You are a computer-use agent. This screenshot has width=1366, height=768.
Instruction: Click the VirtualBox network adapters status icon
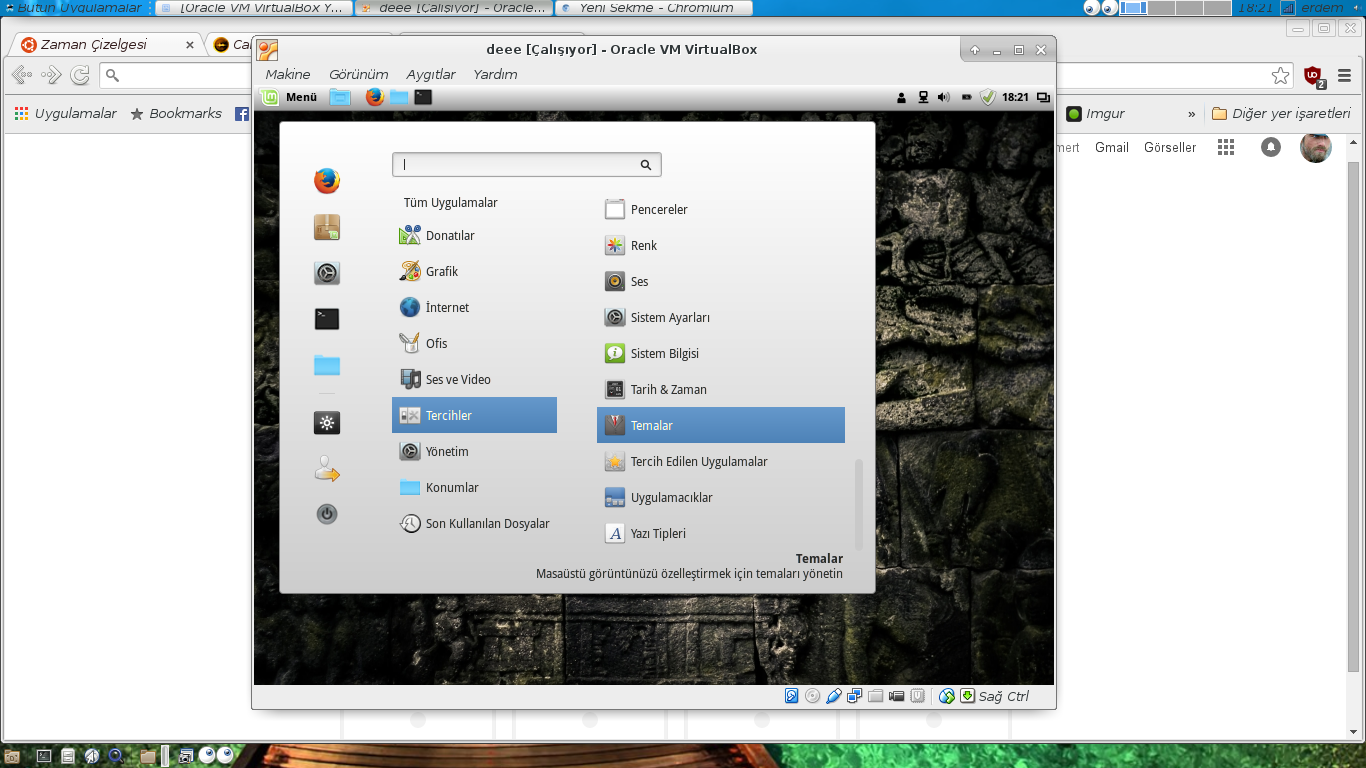click(855, 696)
